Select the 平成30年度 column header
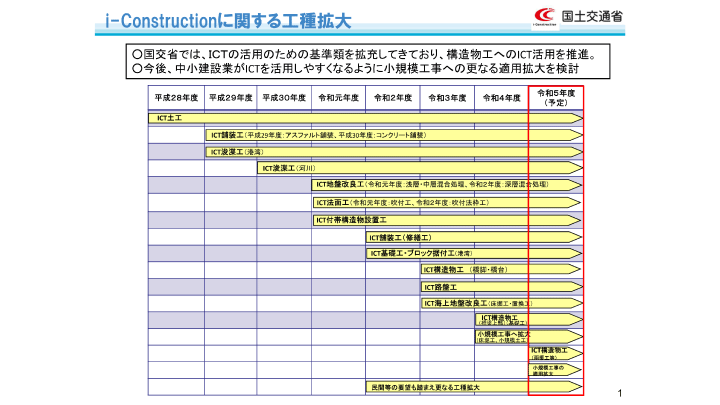Viewport: 720px width, 405px height. tap(284, 98)
